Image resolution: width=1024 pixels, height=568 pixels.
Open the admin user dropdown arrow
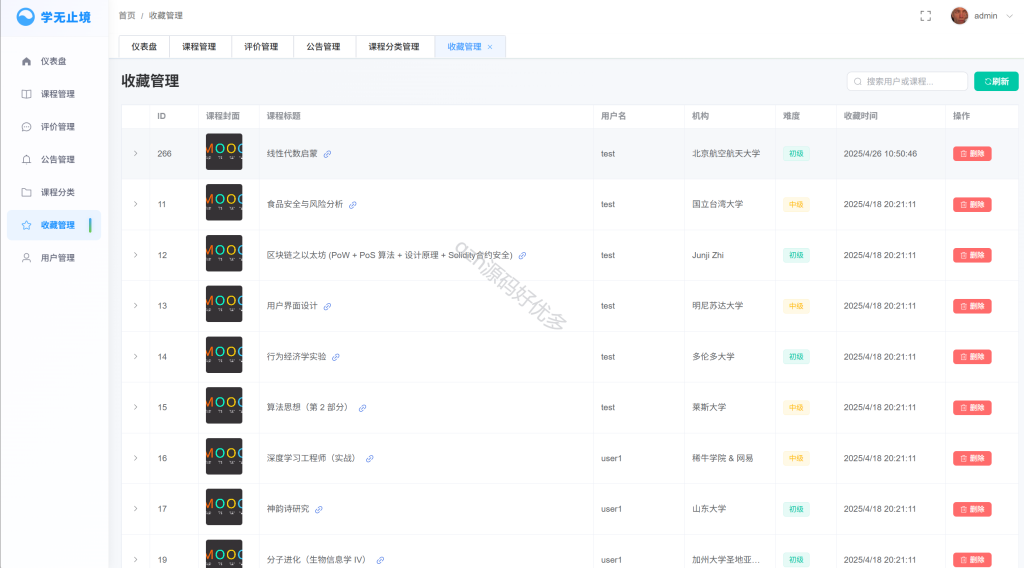(1009, 16)
